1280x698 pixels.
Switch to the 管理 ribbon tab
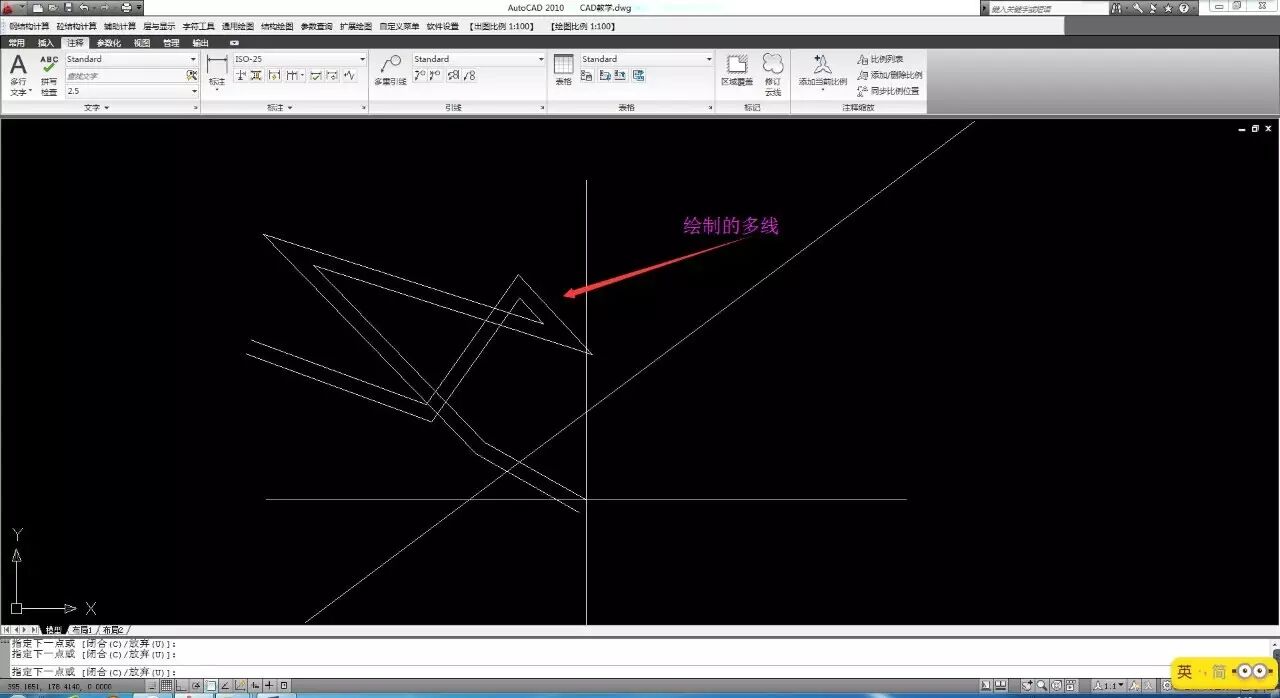pyautogui.click(x=171, y=43)
